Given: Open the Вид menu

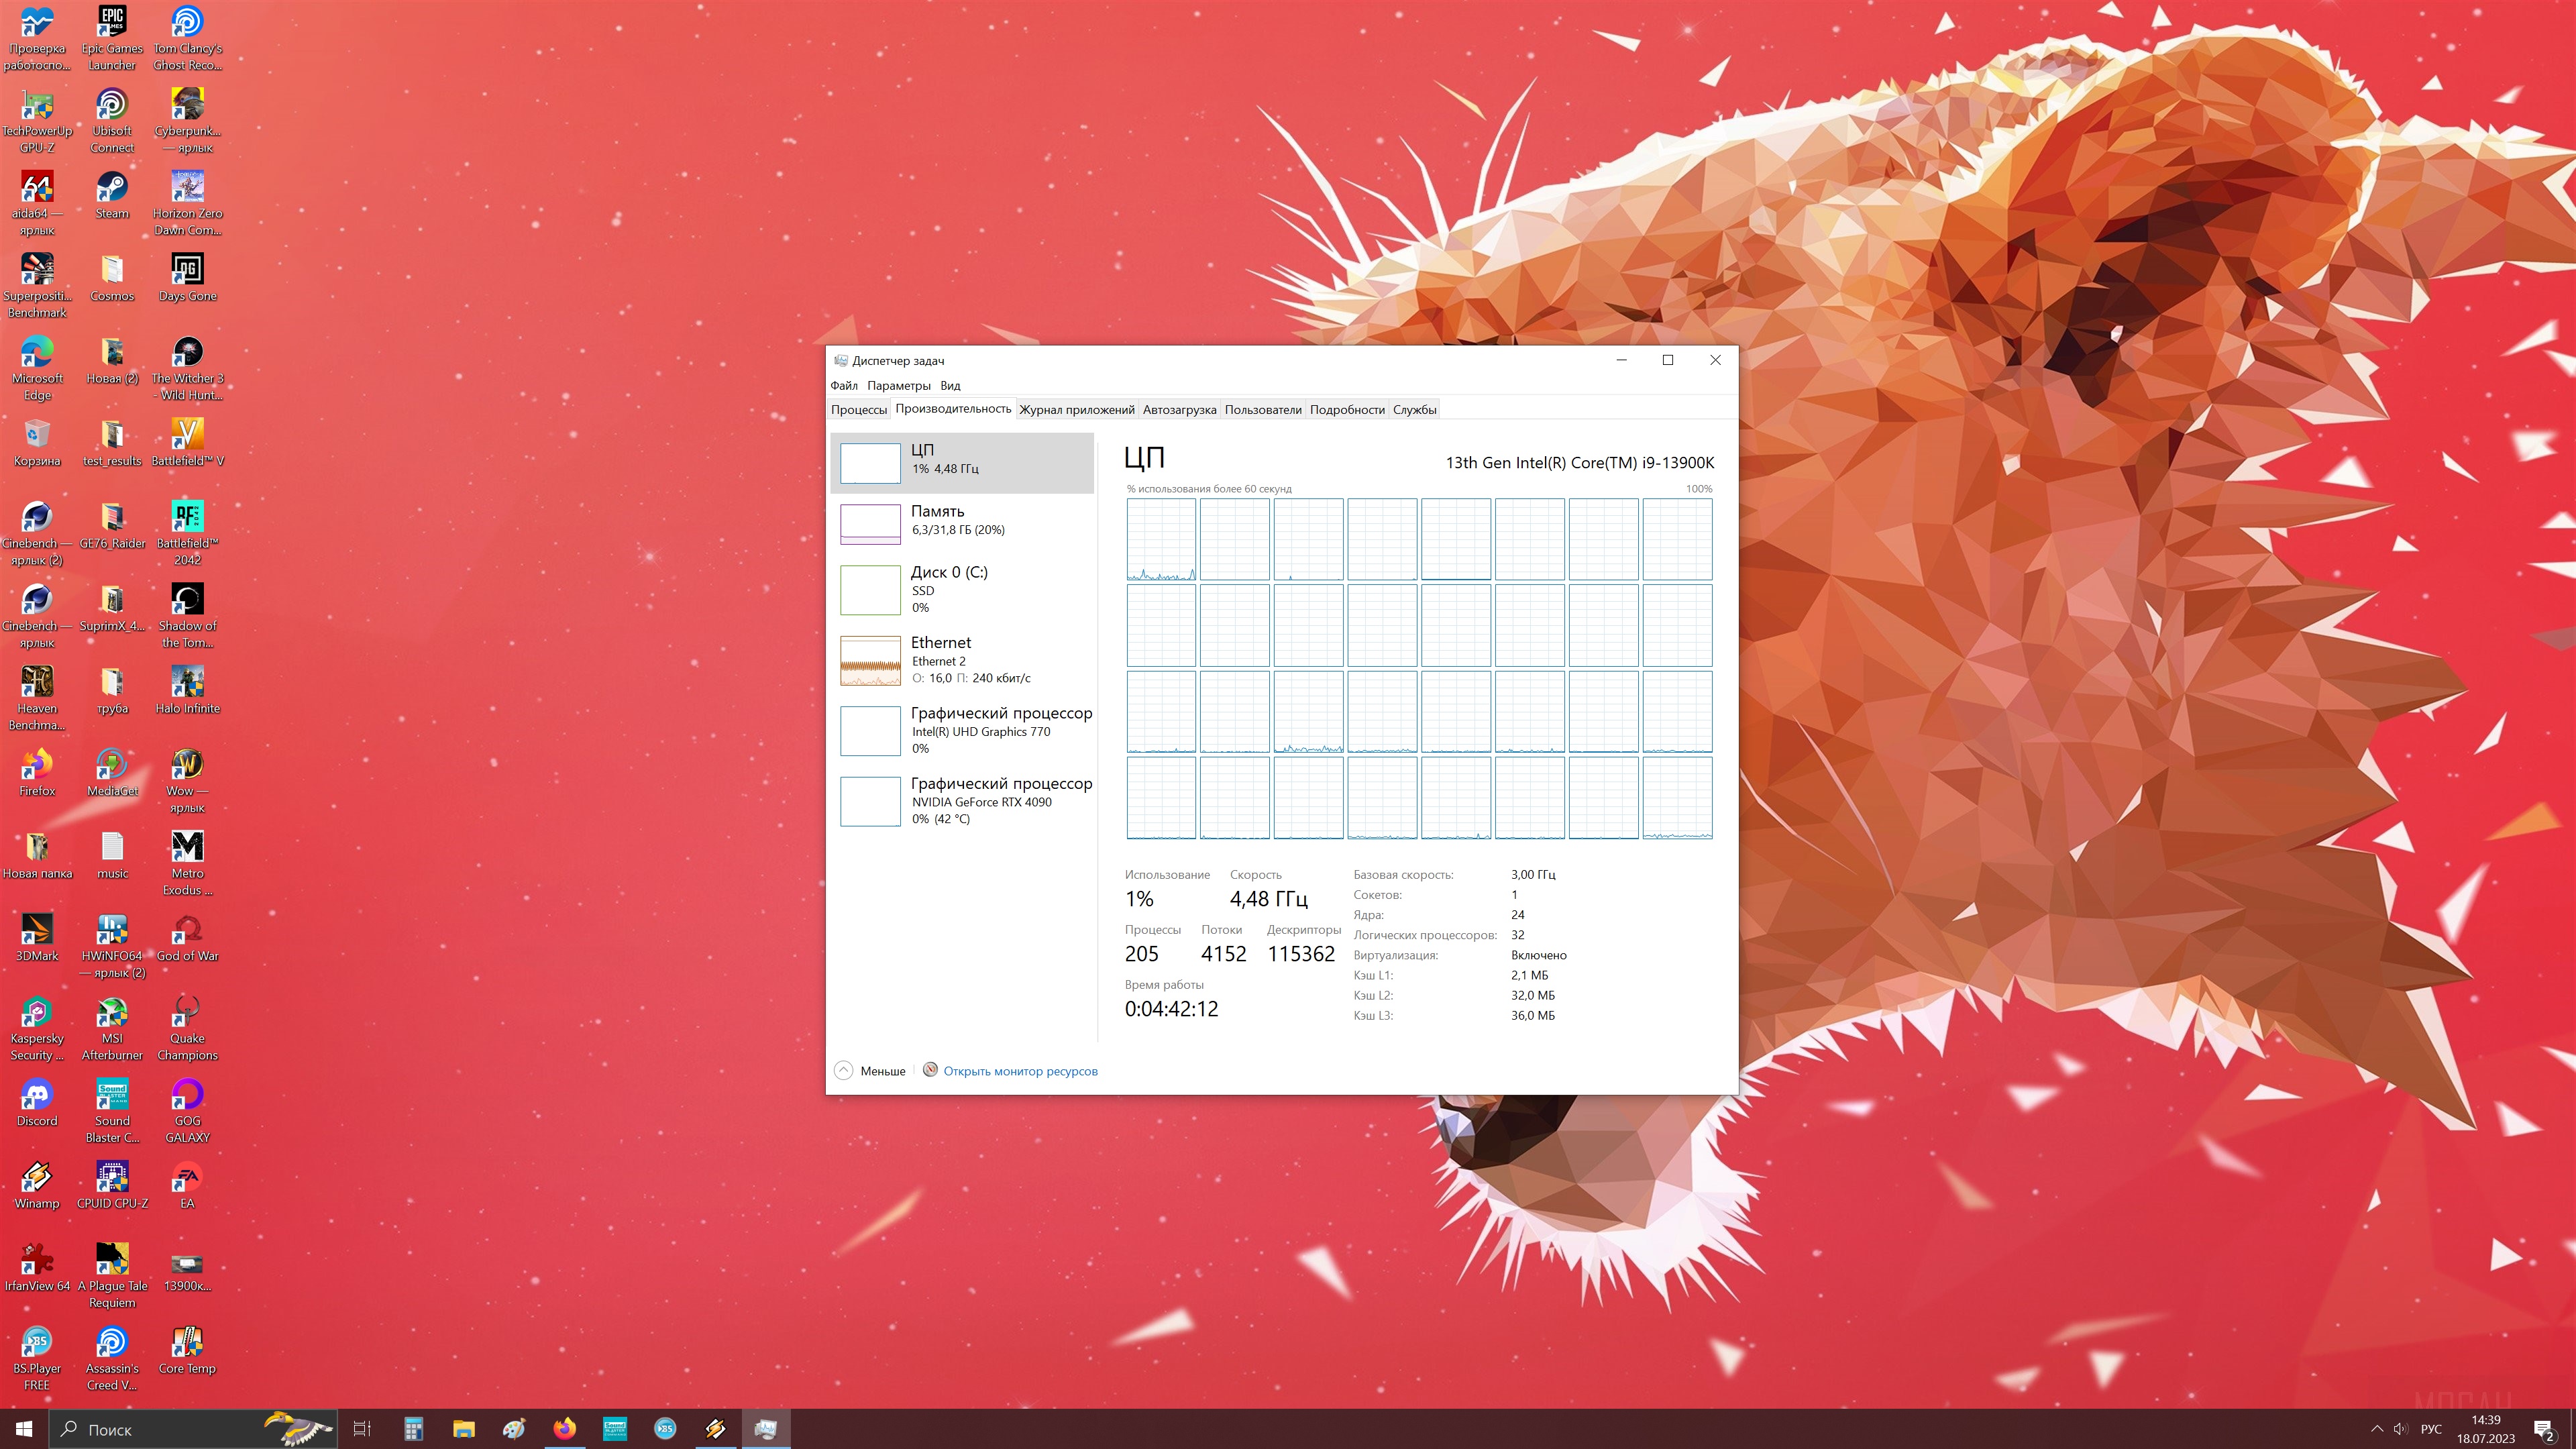Looking at the screenshot, I should pyautogui.click(x=950, y=386).
